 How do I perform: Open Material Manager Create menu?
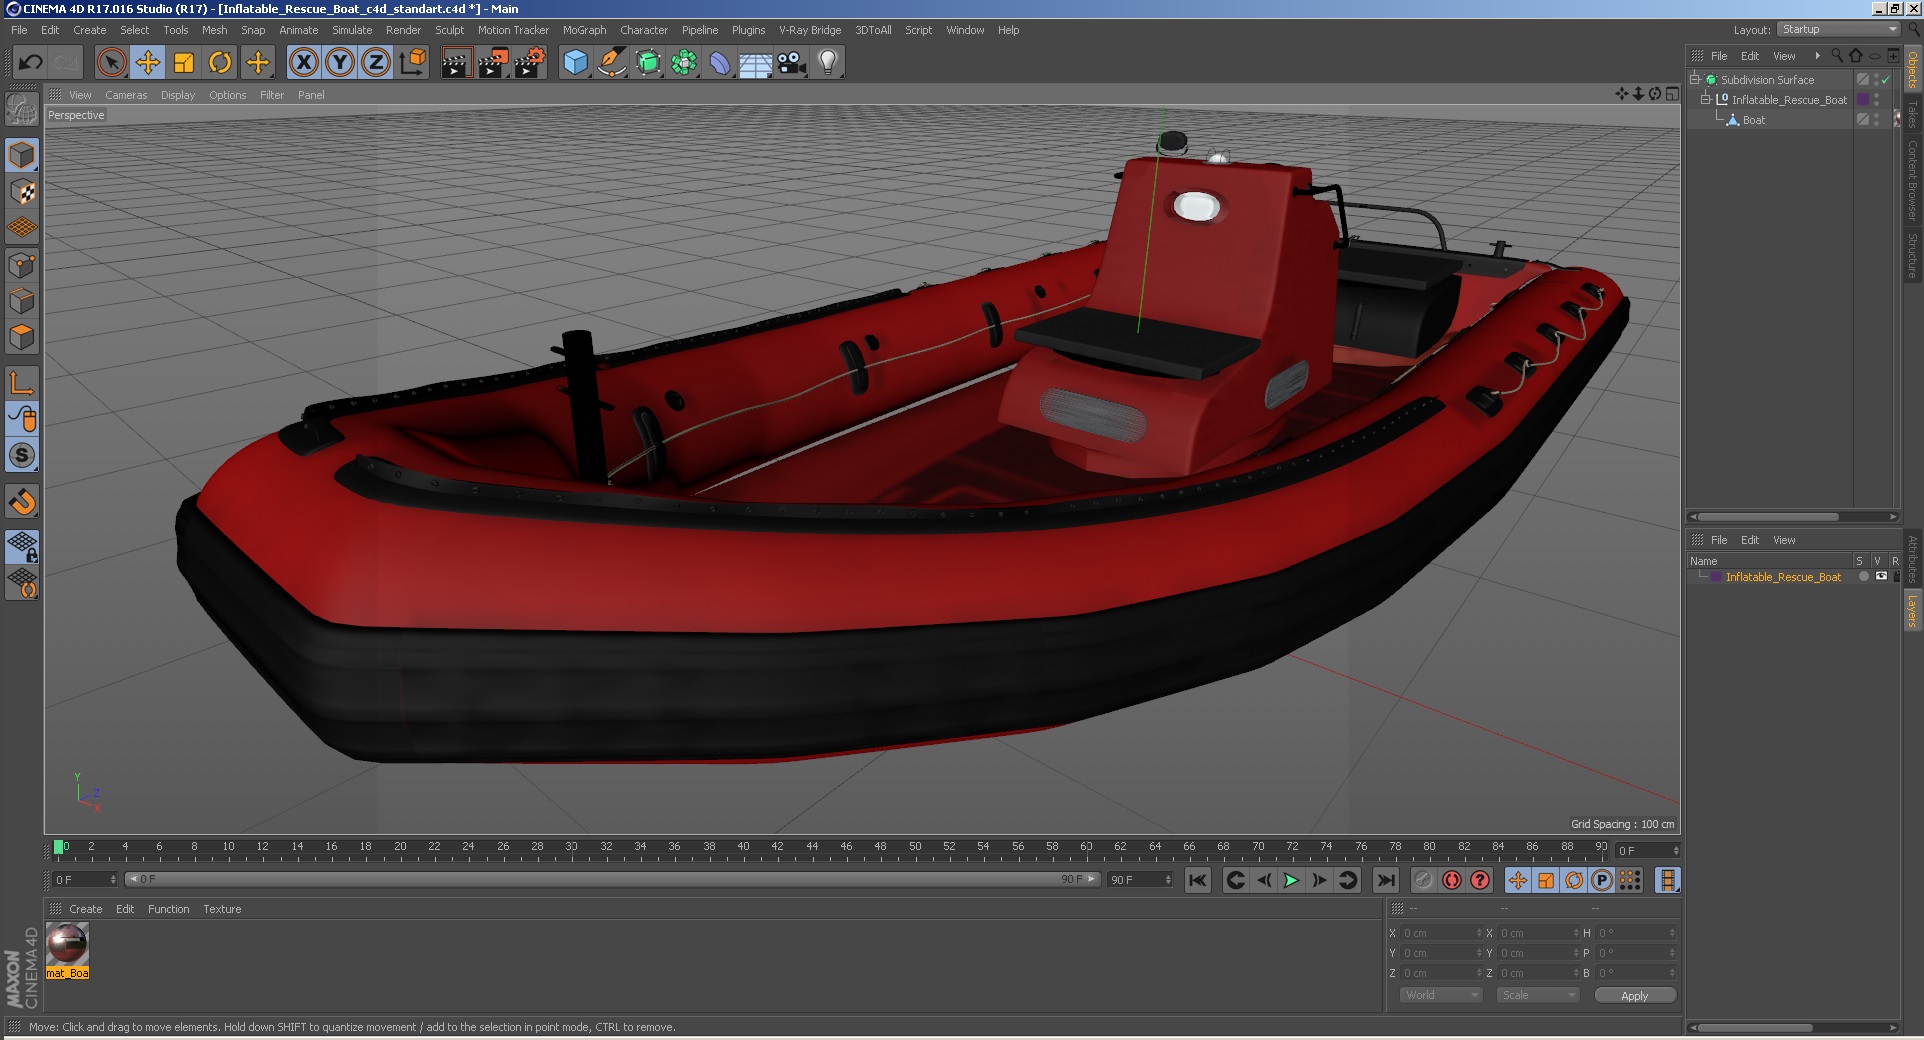[85, 909]
